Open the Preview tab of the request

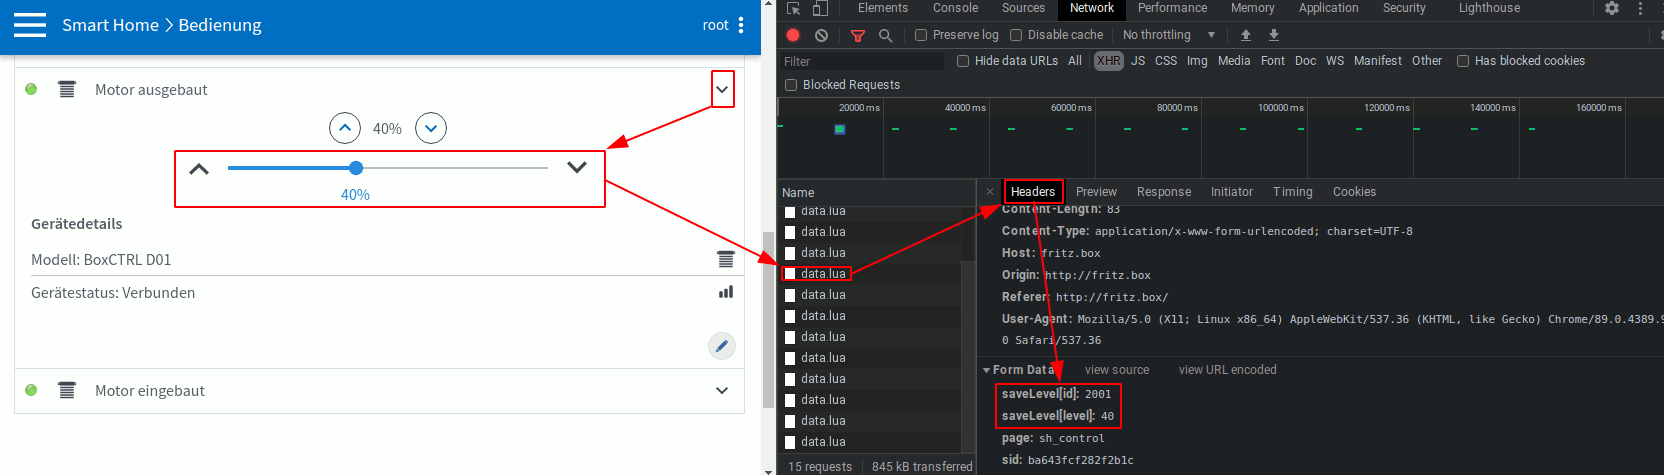tap(1096, 192)
